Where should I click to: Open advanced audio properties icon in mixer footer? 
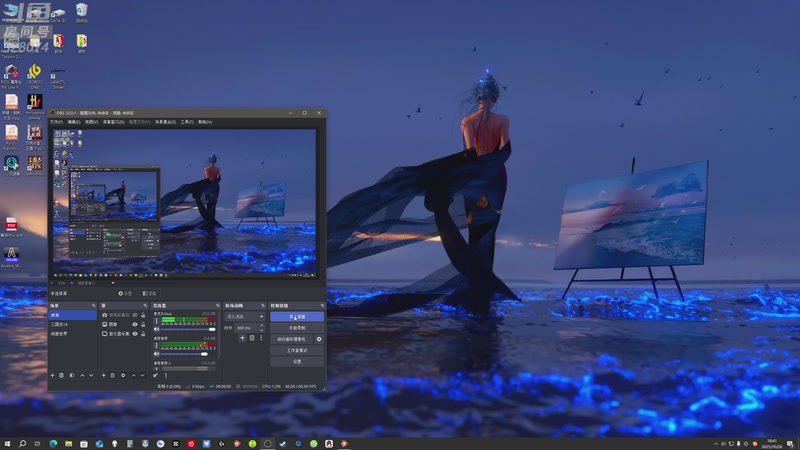coord(155,376)
